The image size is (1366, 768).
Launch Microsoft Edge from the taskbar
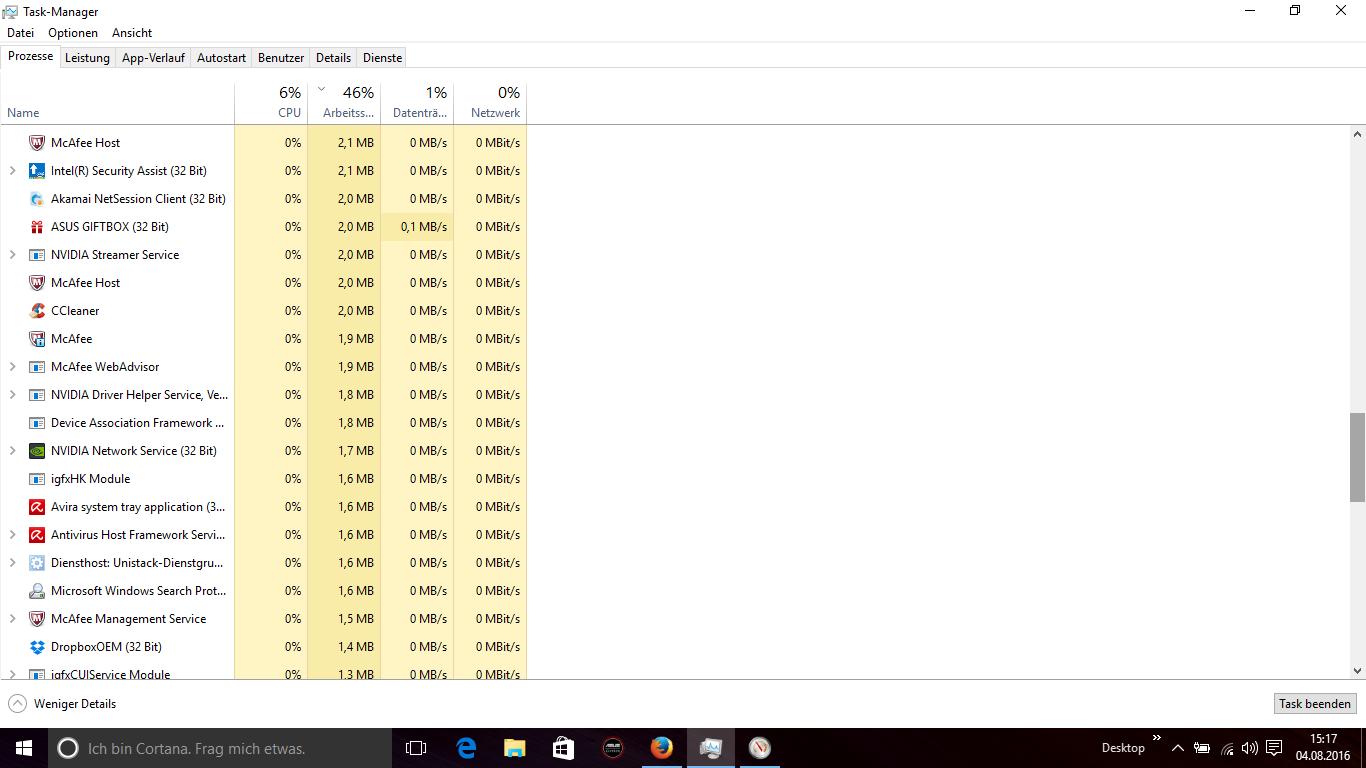click(x=466, y=748)
